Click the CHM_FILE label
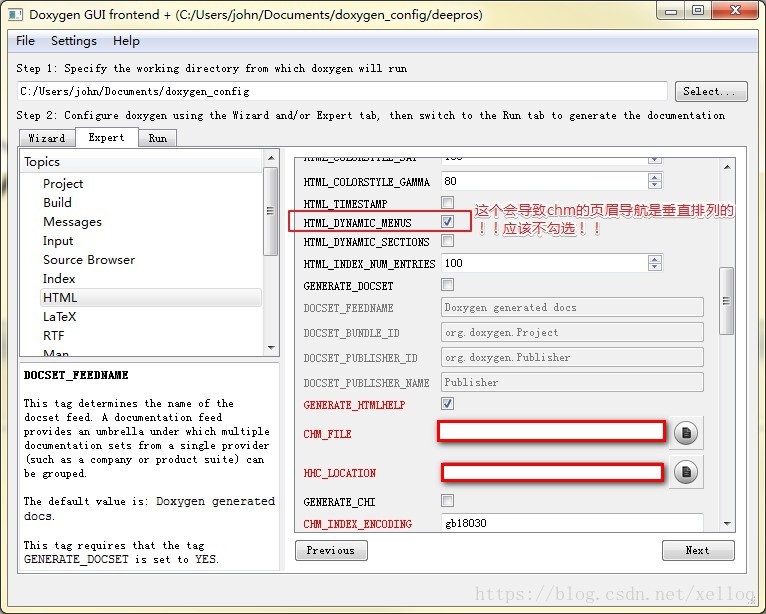The width and height of the screenshot is (766, 614). point(327,434)
